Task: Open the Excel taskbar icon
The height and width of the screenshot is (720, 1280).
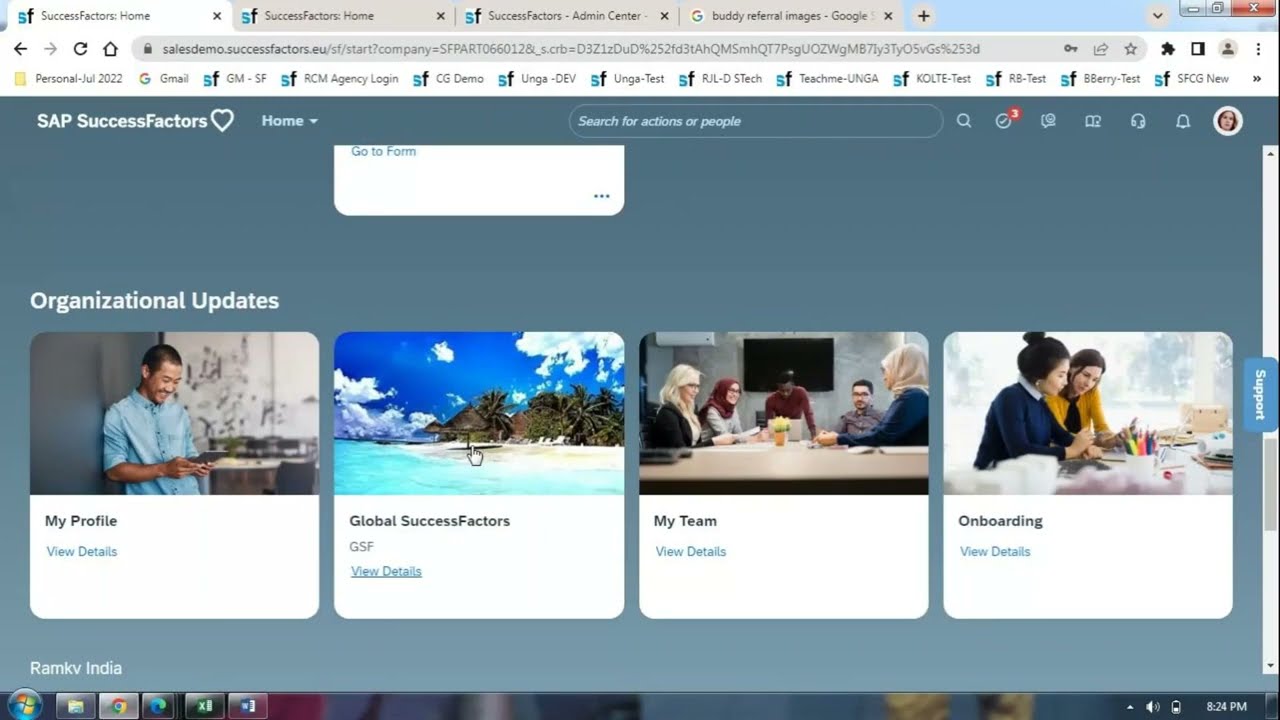Action: click(205, 706)
